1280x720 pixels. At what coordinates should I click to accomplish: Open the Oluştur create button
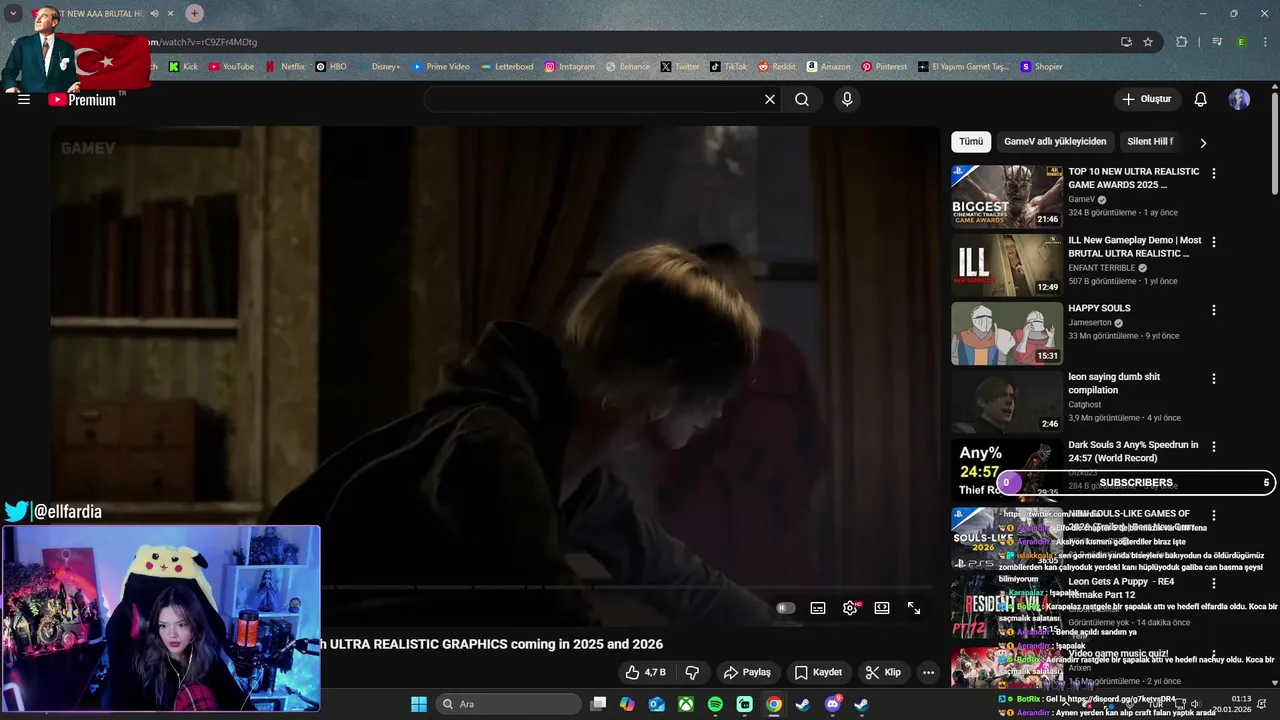[x=1146, y=99]
